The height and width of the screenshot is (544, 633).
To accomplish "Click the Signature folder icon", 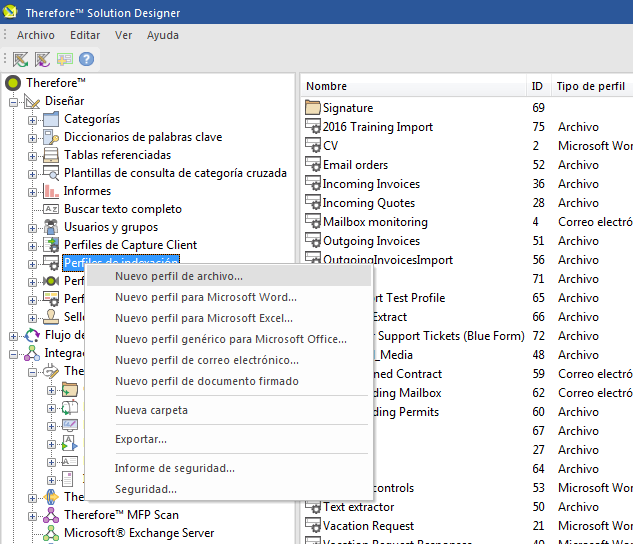I will pos(312,108).
